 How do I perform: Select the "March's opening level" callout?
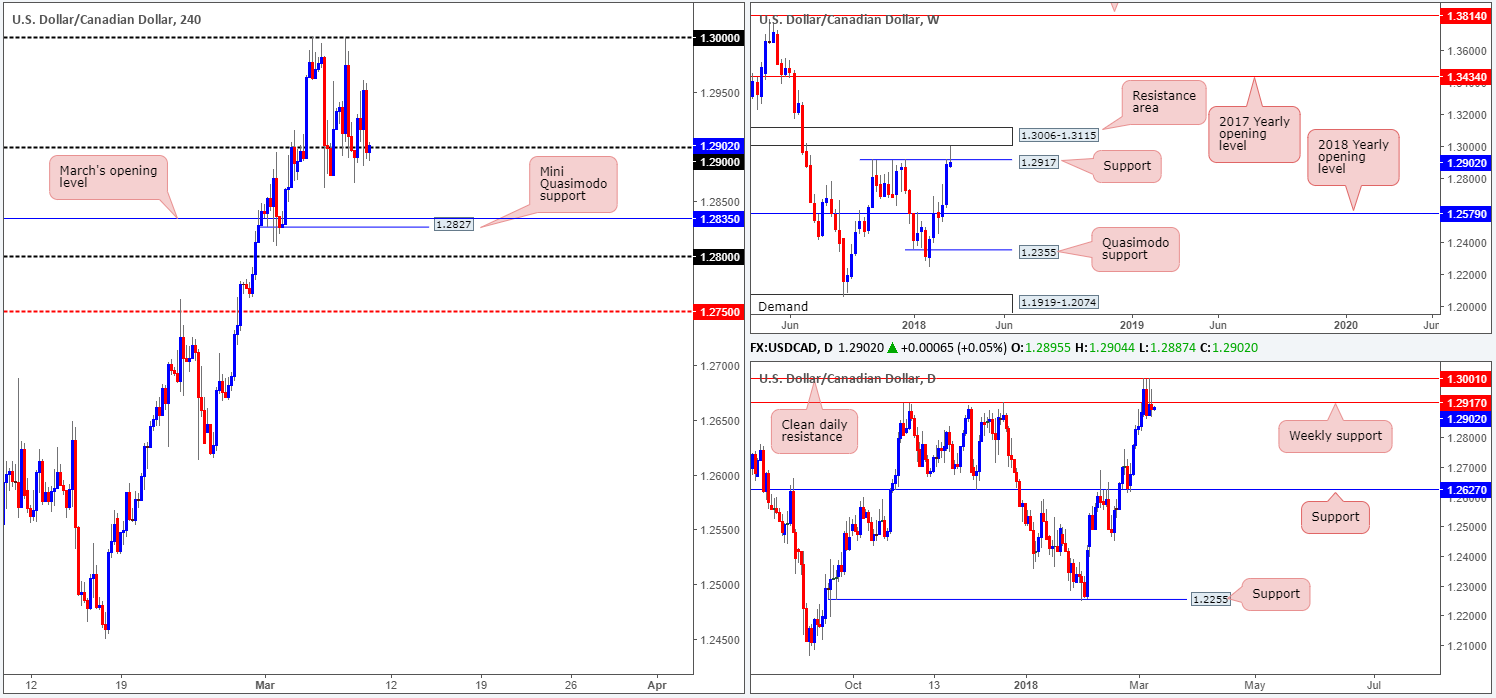(x=107, y=178)
